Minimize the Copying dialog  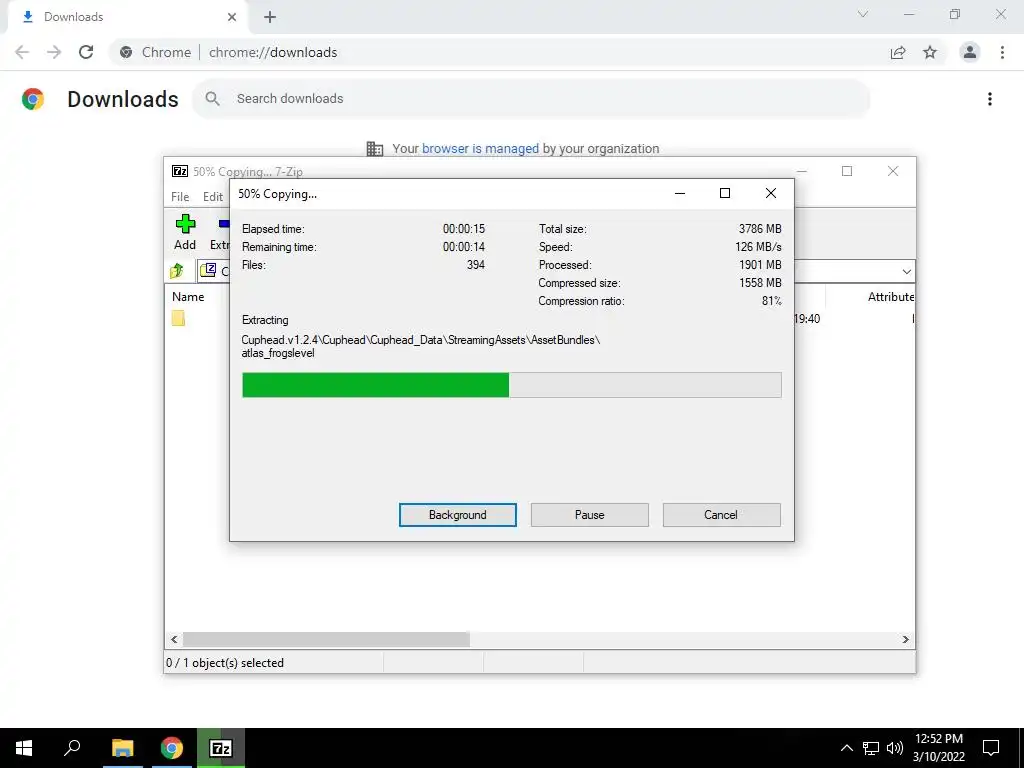[x=680, y=193]
